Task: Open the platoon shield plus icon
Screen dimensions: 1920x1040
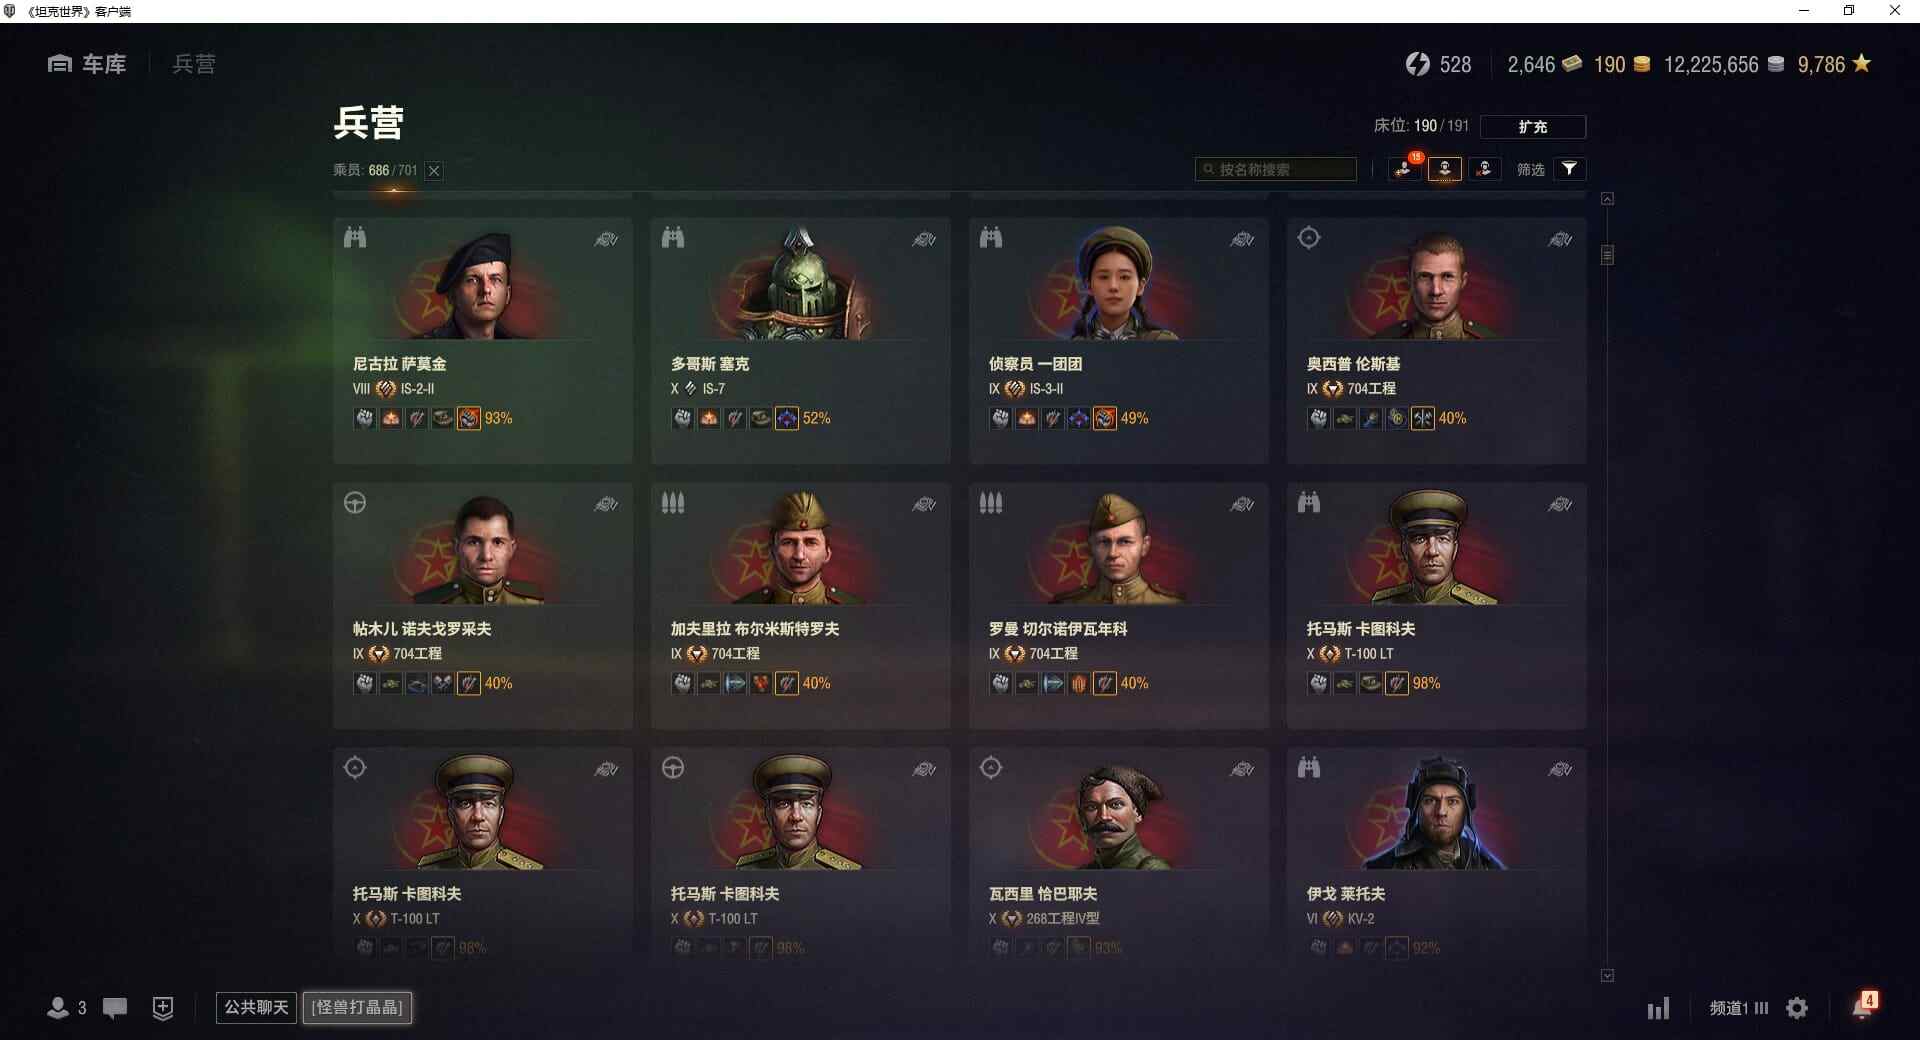Action: 163,1008
